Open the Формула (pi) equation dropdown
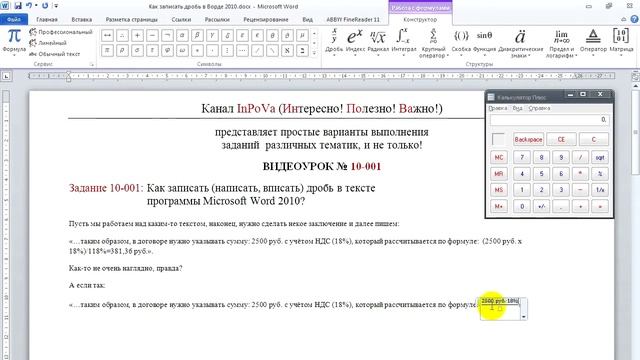Viewport: 640px width, 360px height. tap(14, 42)
